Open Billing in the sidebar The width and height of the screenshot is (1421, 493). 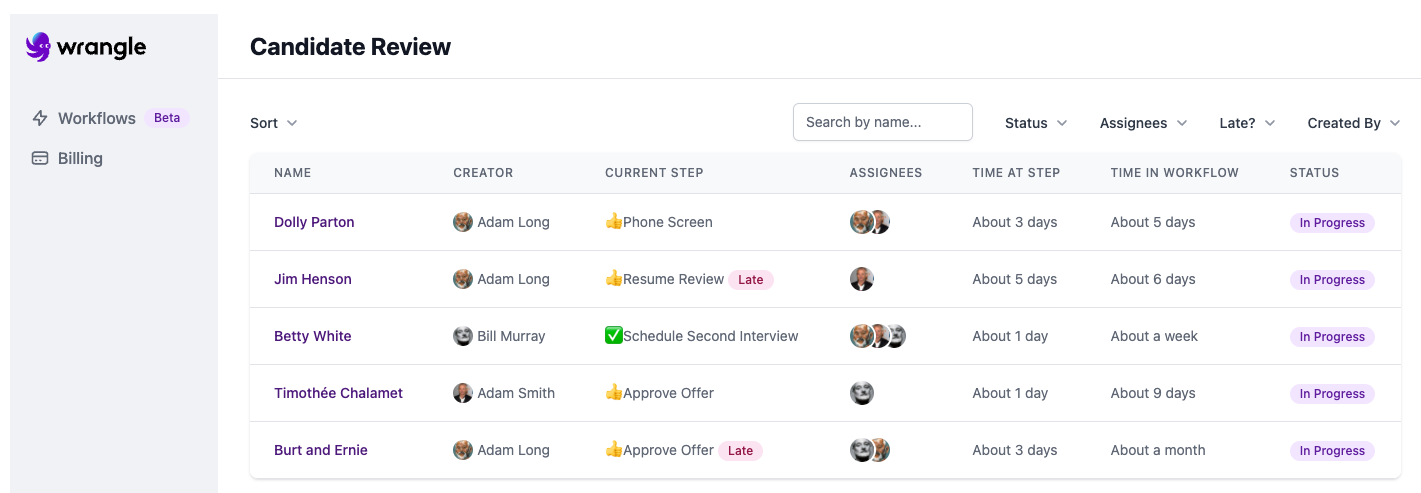click(80, 158)
